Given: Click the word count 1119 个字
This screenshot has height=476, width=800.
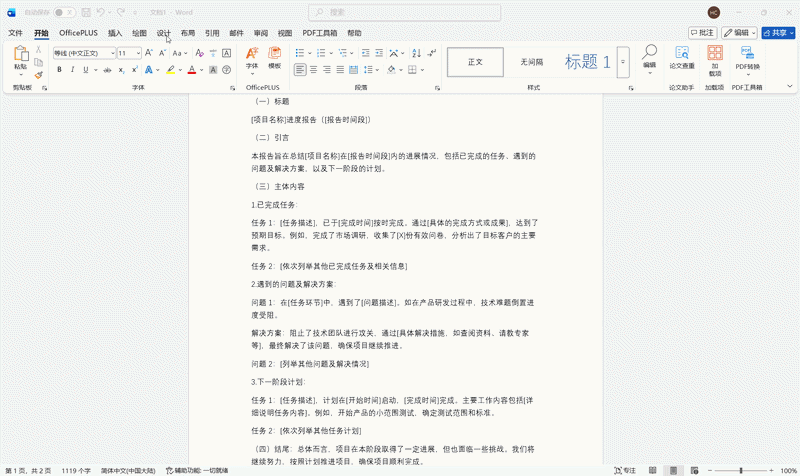Looking at the screenshot, I should (x=76, y=470).
